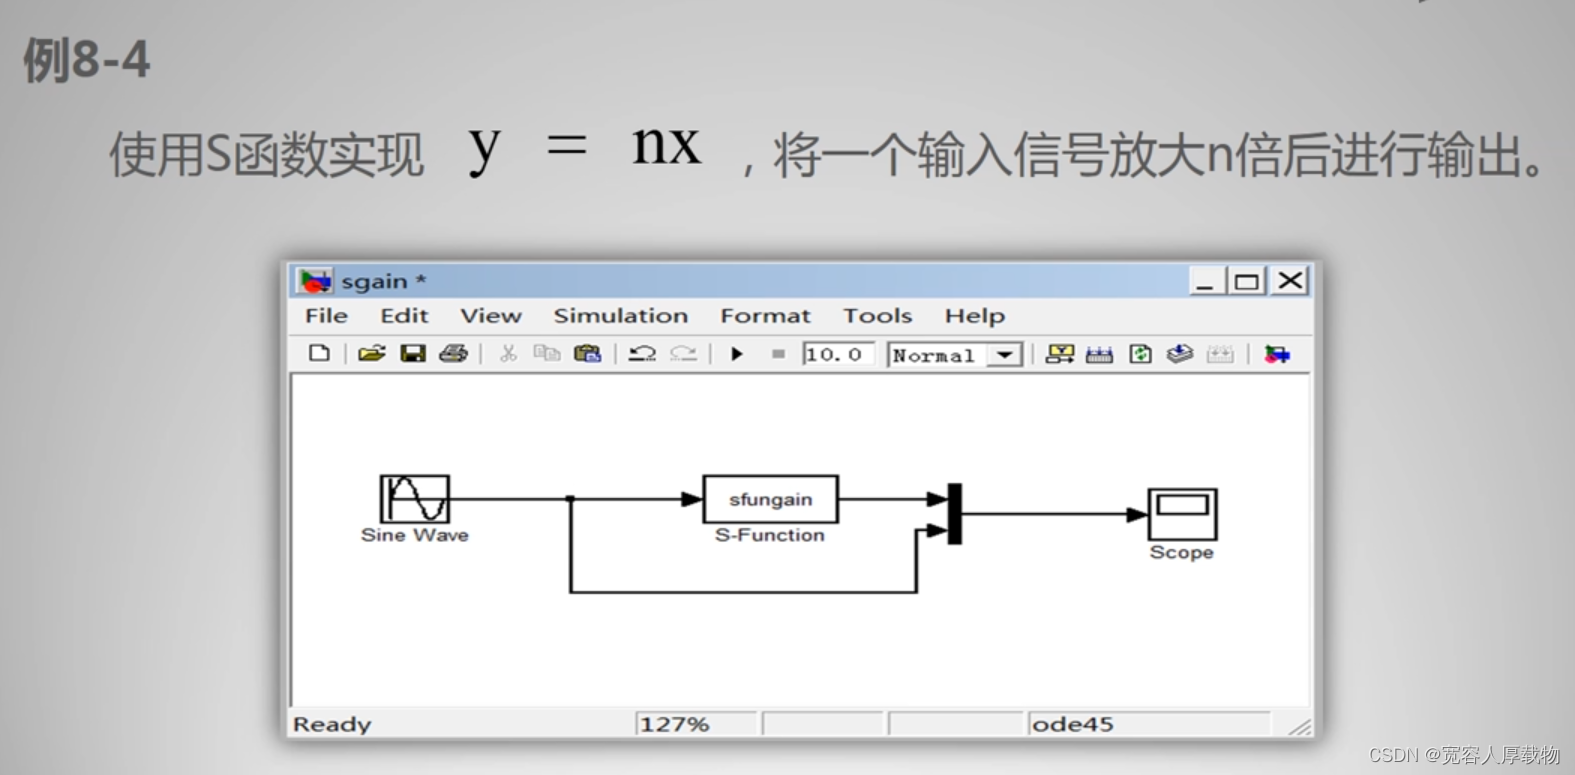Viewport: 1575px width, 775px height.
Task: Click the Simulink icon in the sgain title bar
Action: click(x=315, y=281)
